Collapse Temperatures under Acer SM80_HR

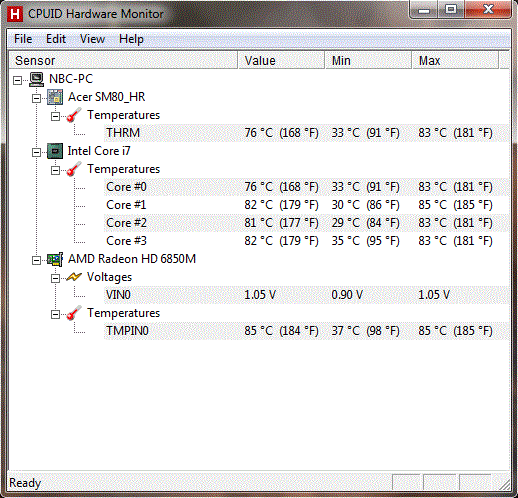coord(55,116)
